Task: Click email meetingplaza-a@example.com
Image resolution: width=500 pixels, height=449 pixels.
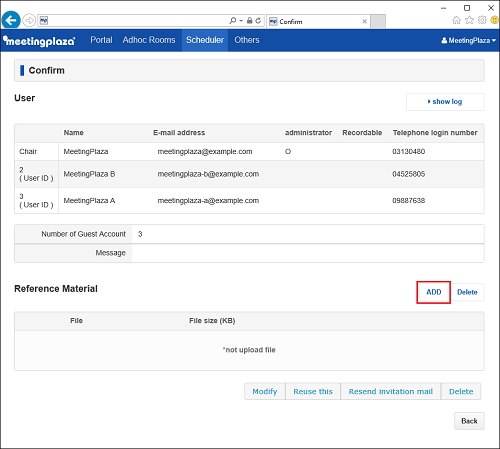Action: [x=208, y=201]
